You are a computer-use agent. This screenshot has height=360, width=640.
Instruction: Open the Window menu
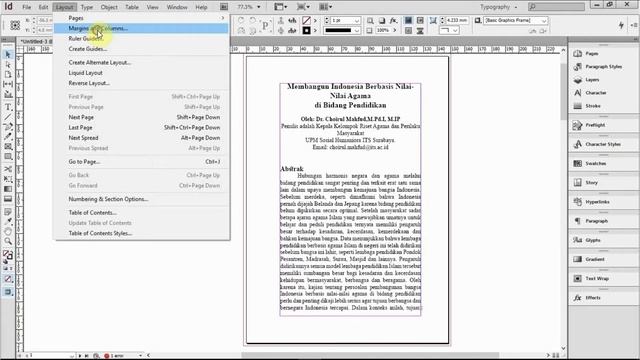click(x=177, y=7)
